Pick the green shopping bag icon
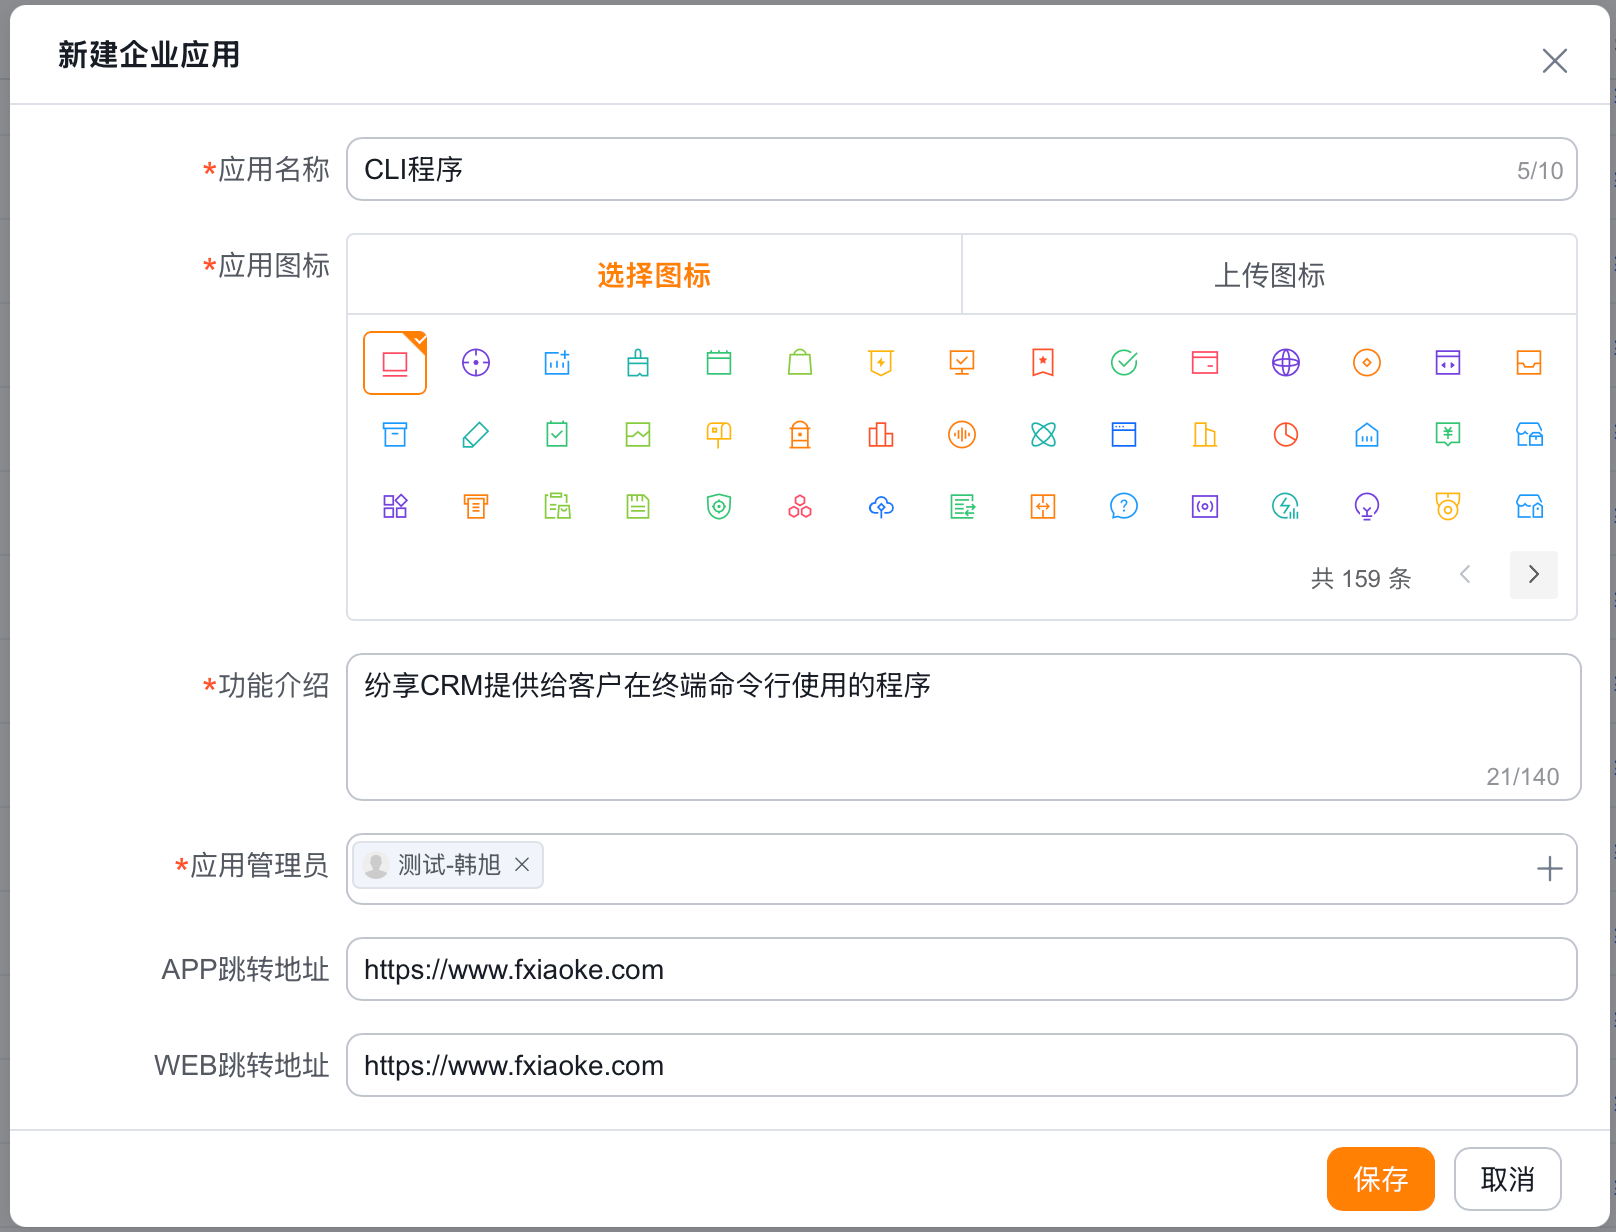The image size is (1616, 1232). click(800, 362)
